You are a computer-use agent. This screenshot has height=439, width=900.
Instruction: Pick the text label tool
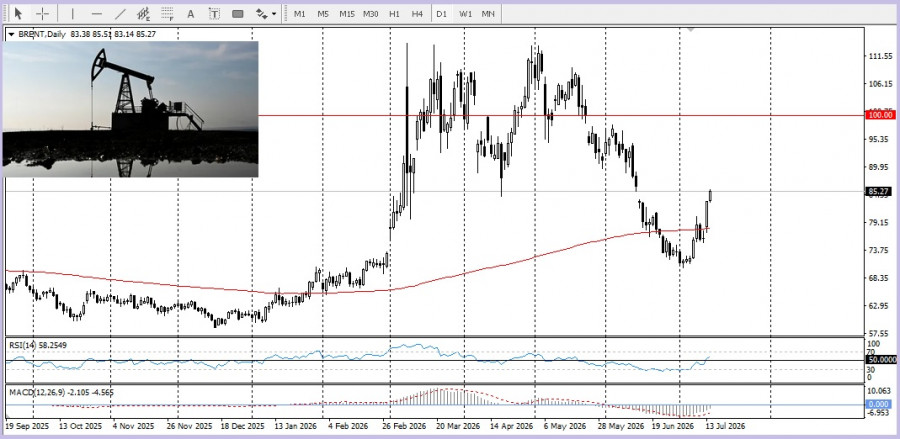pyautogui.click(x=214, y=14)
